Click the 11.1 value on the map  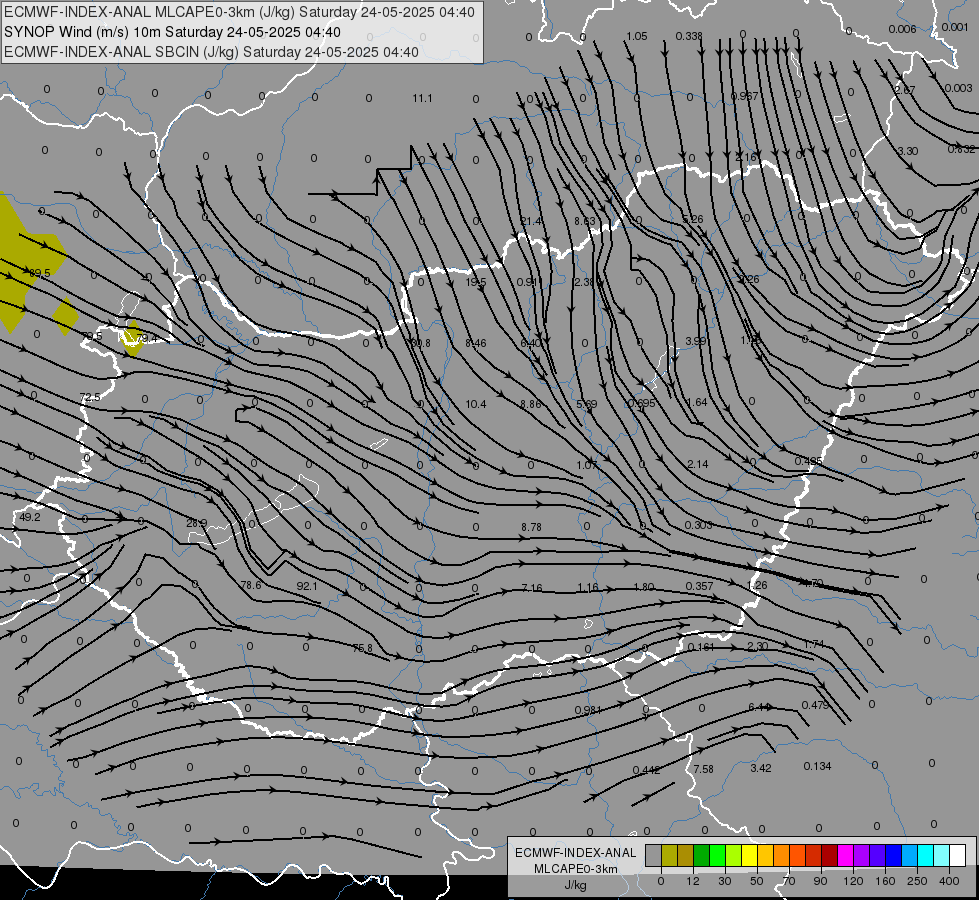click(x=422, y=98)
